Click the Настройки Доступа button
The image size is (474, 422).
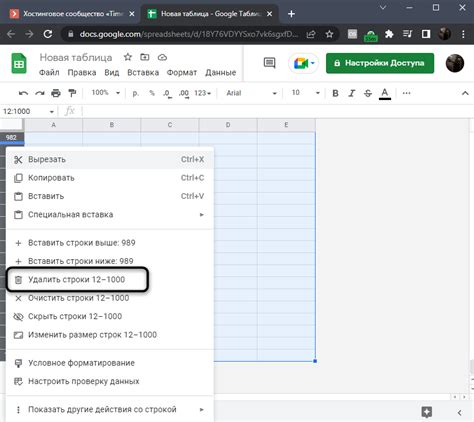point(380,63)
